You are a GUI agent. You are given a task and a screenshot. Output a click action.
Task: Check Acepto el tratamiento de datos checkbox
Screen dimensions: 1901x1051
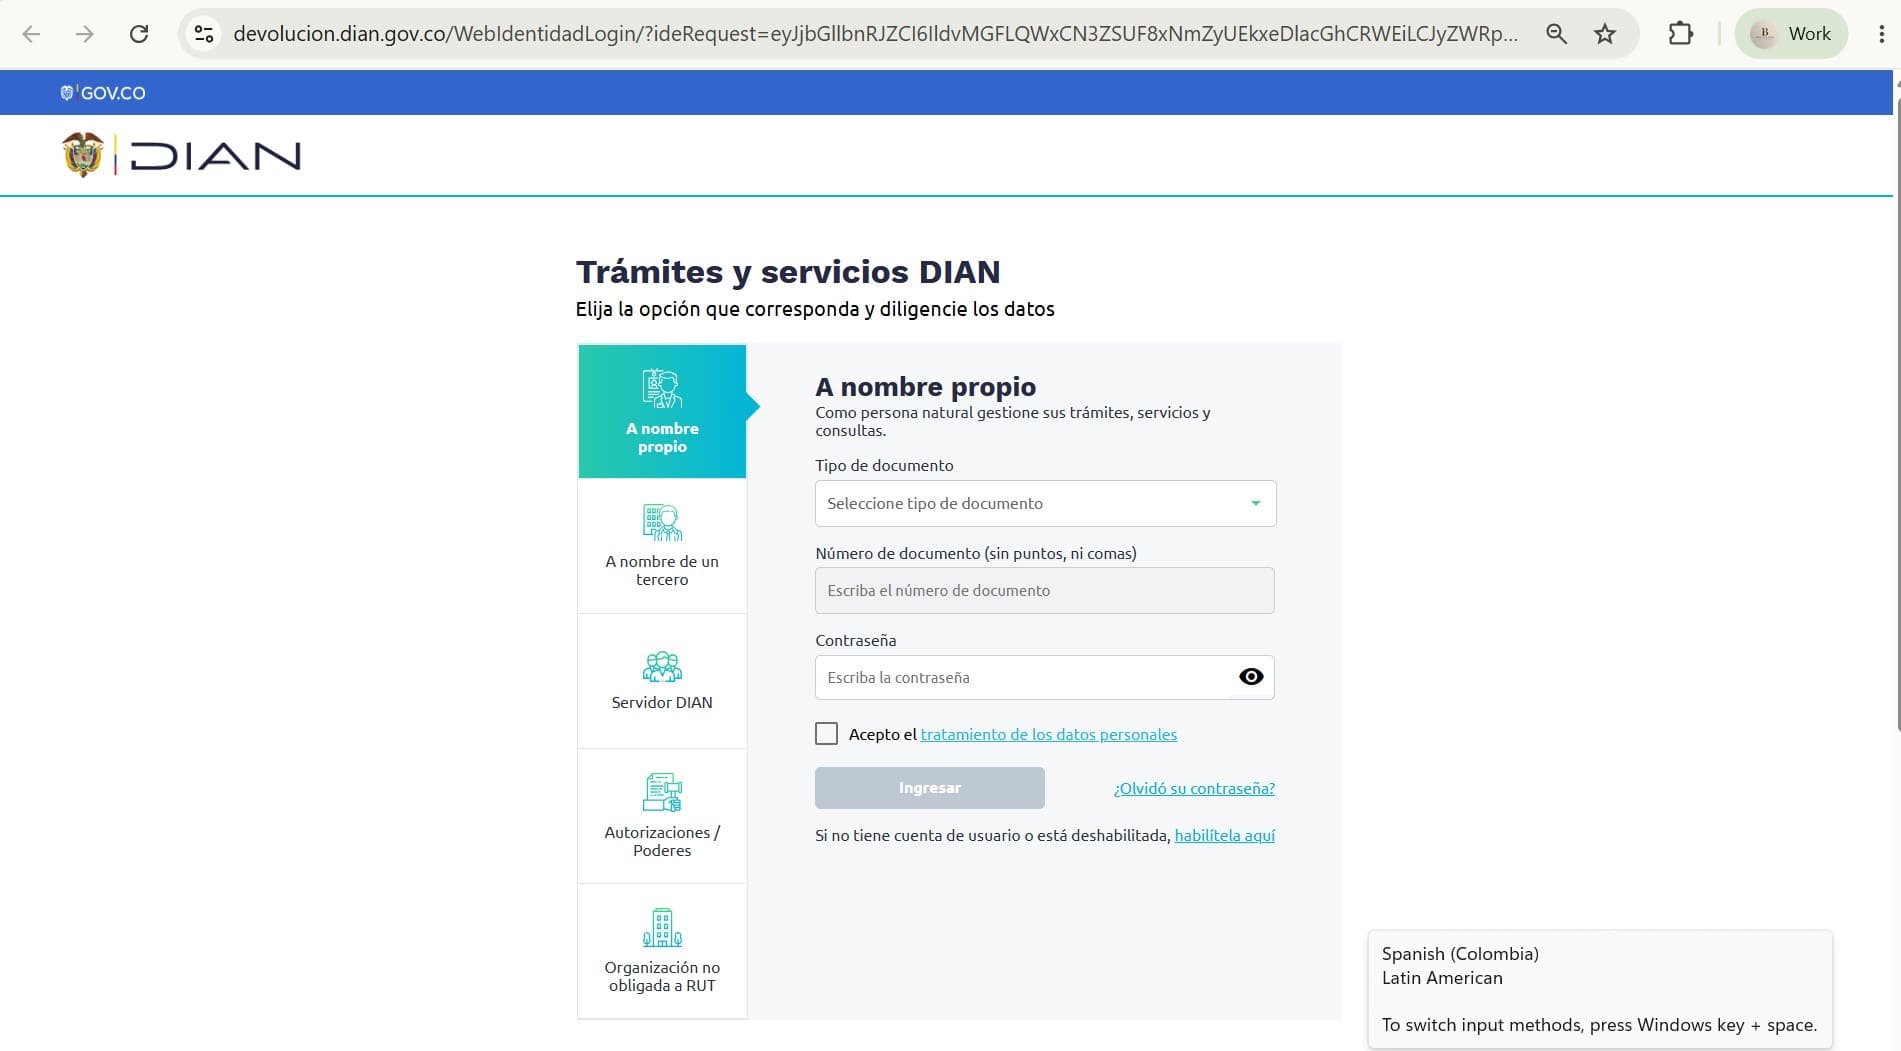tap(826, 734)
